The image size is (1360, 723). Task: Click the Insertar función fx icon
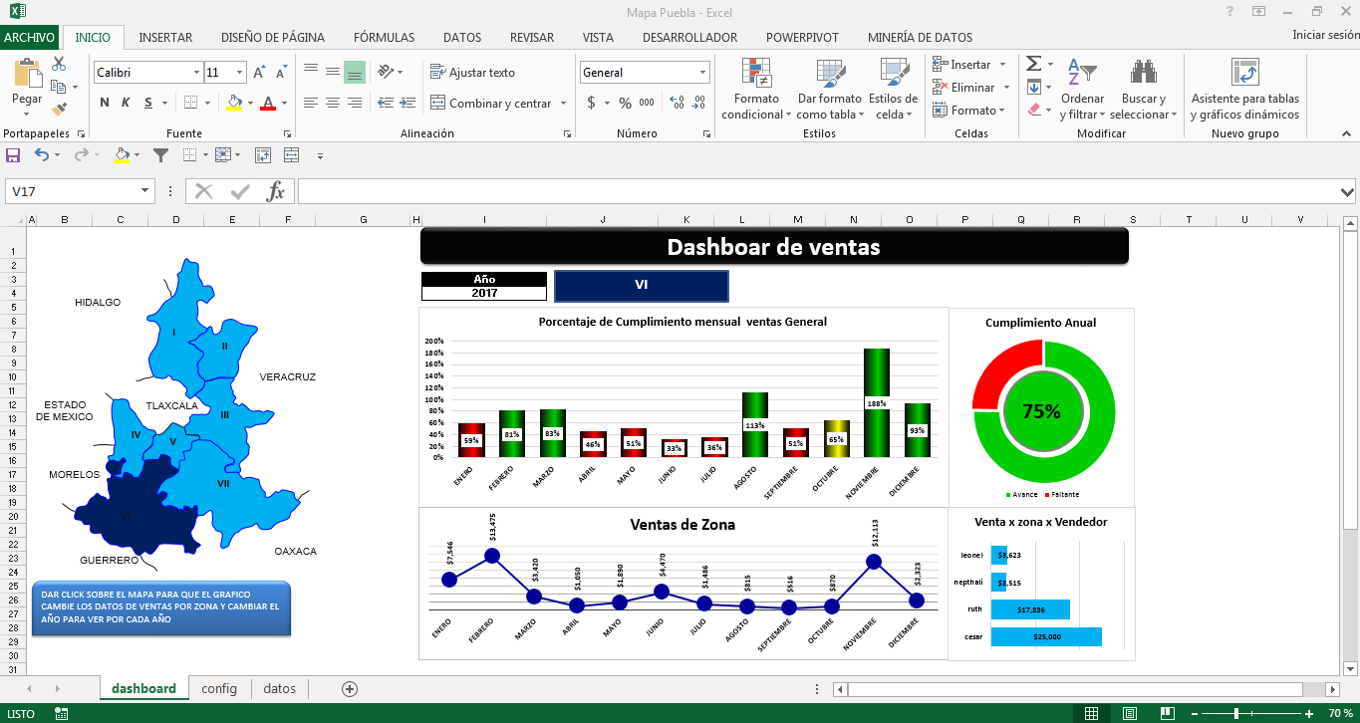[276, 192]
